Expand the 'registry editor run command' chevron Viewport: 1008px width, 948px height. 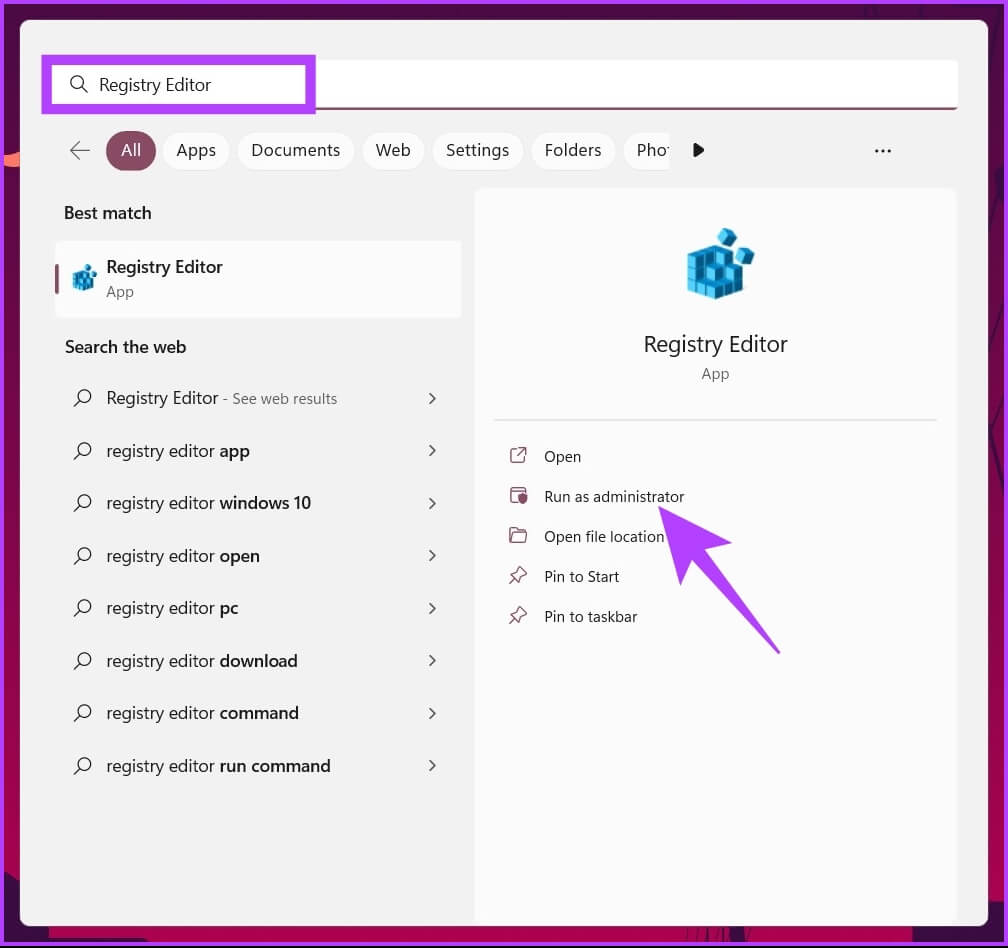[432, 765]
